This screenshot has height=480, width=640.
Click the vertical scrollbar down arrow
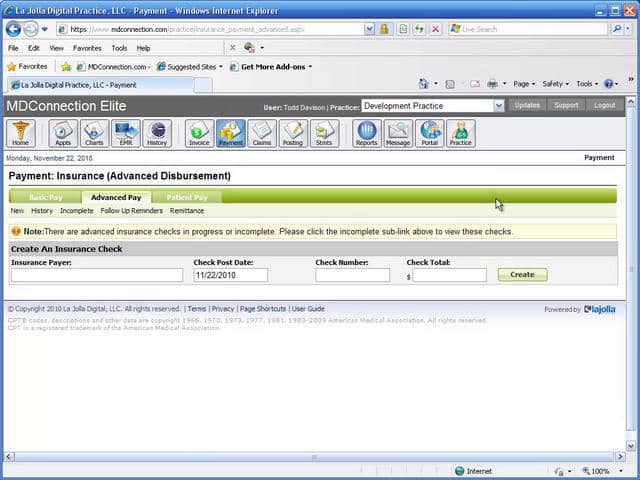(x=631, y=446)
